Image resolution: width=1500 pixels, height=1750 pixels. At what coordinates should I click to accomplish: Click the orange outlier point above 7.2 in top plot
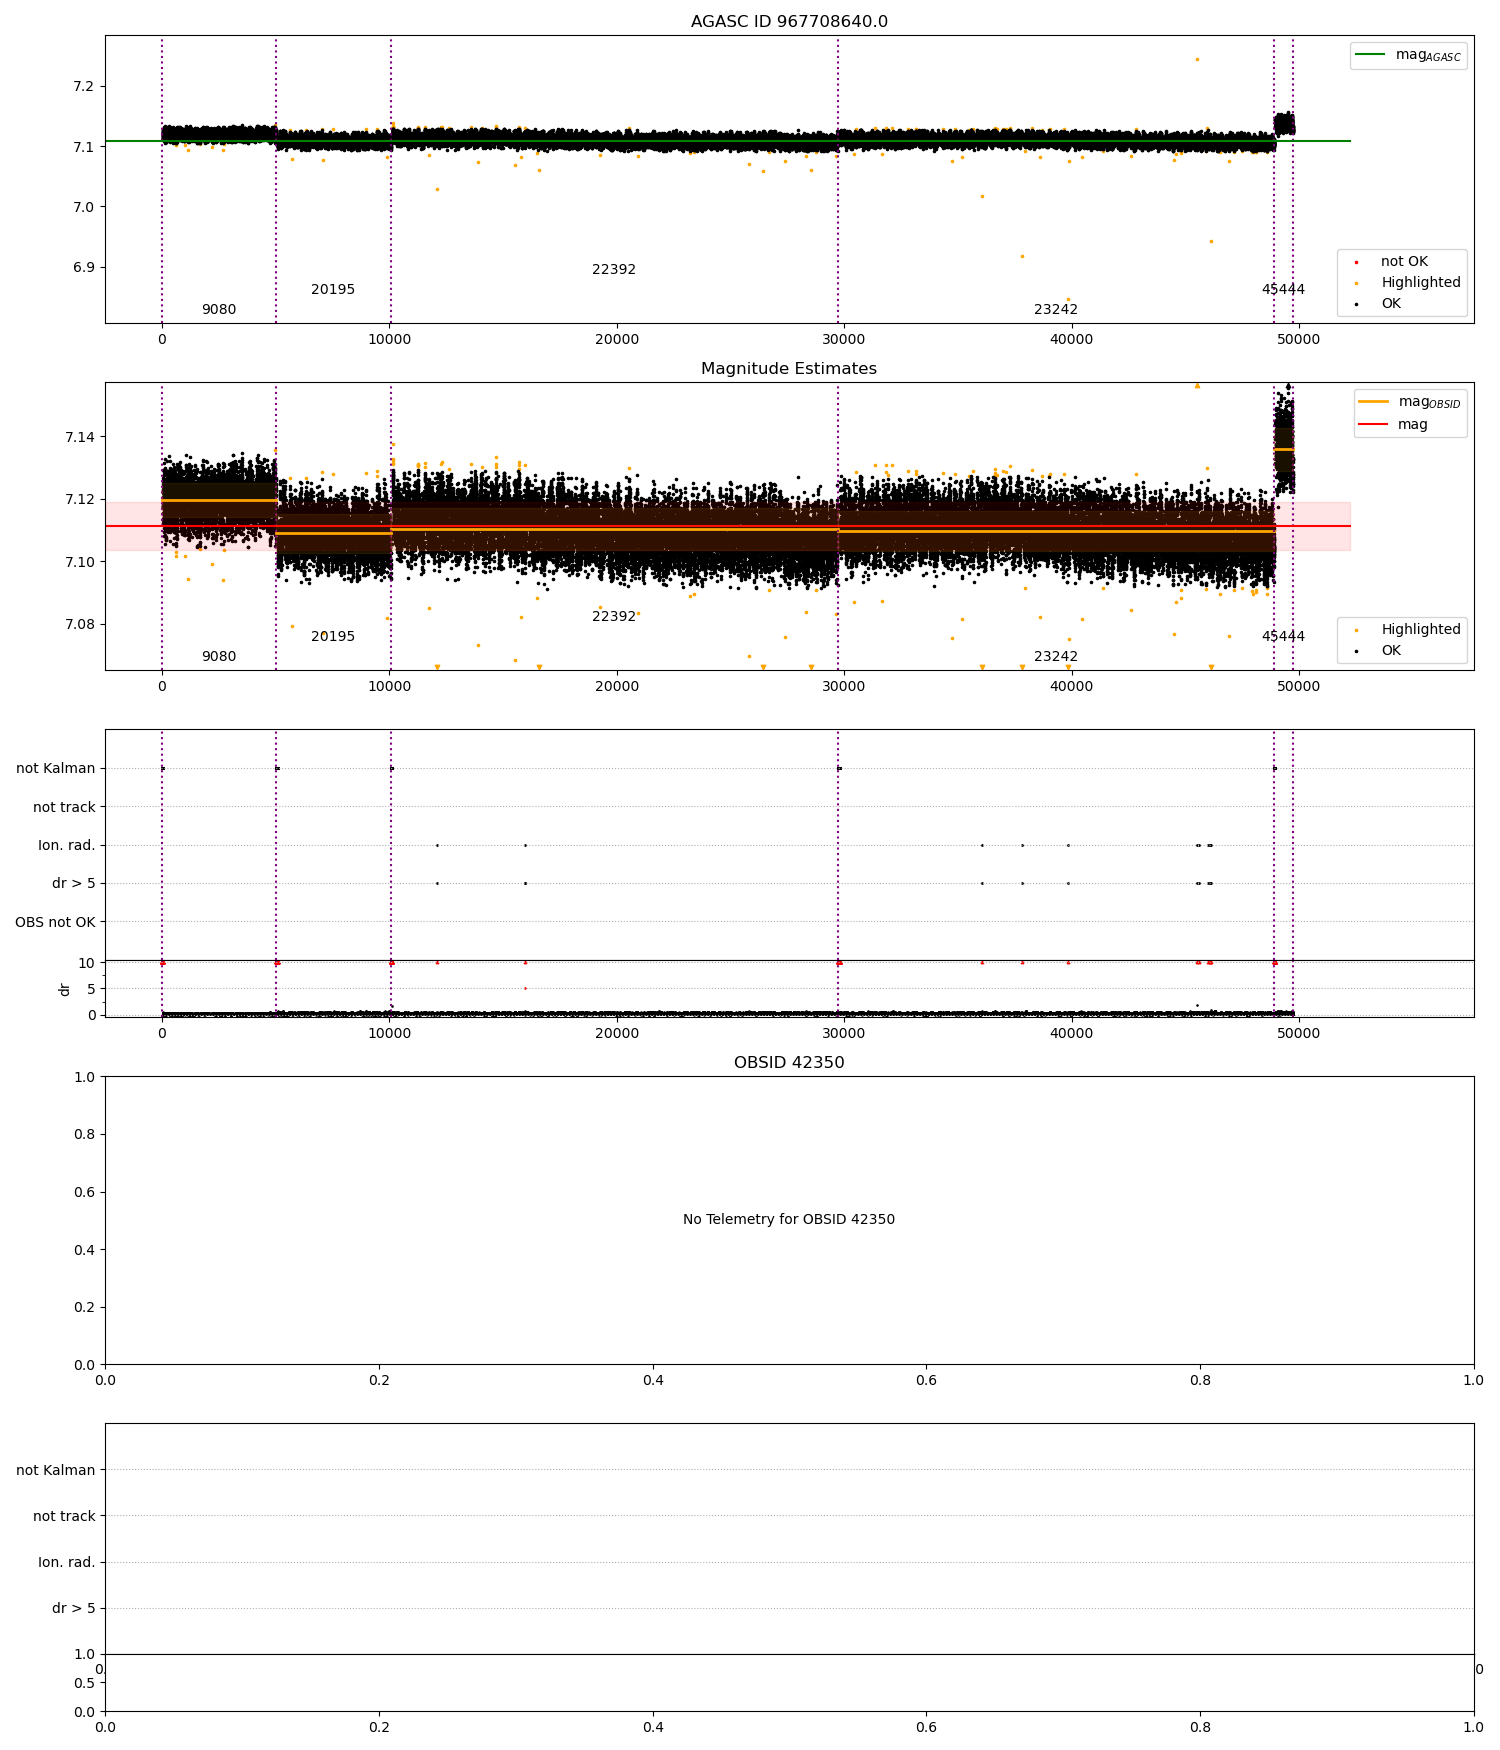click(x=1197, y=59)
